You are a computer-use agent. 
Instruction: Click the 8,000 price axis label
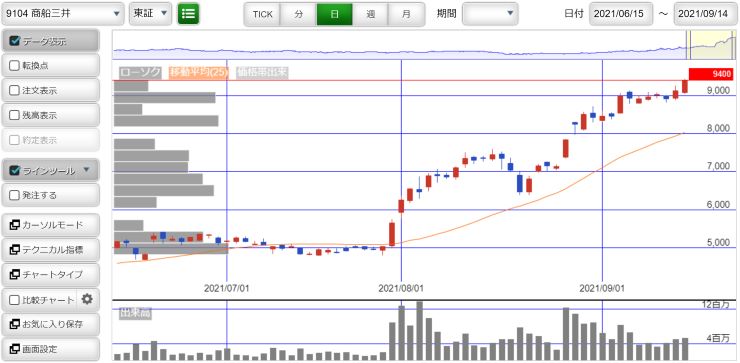(x=718, y=128)
